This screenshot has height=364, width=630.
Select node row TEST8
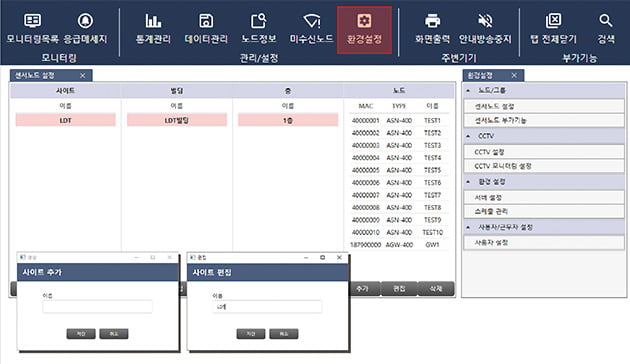399,208
